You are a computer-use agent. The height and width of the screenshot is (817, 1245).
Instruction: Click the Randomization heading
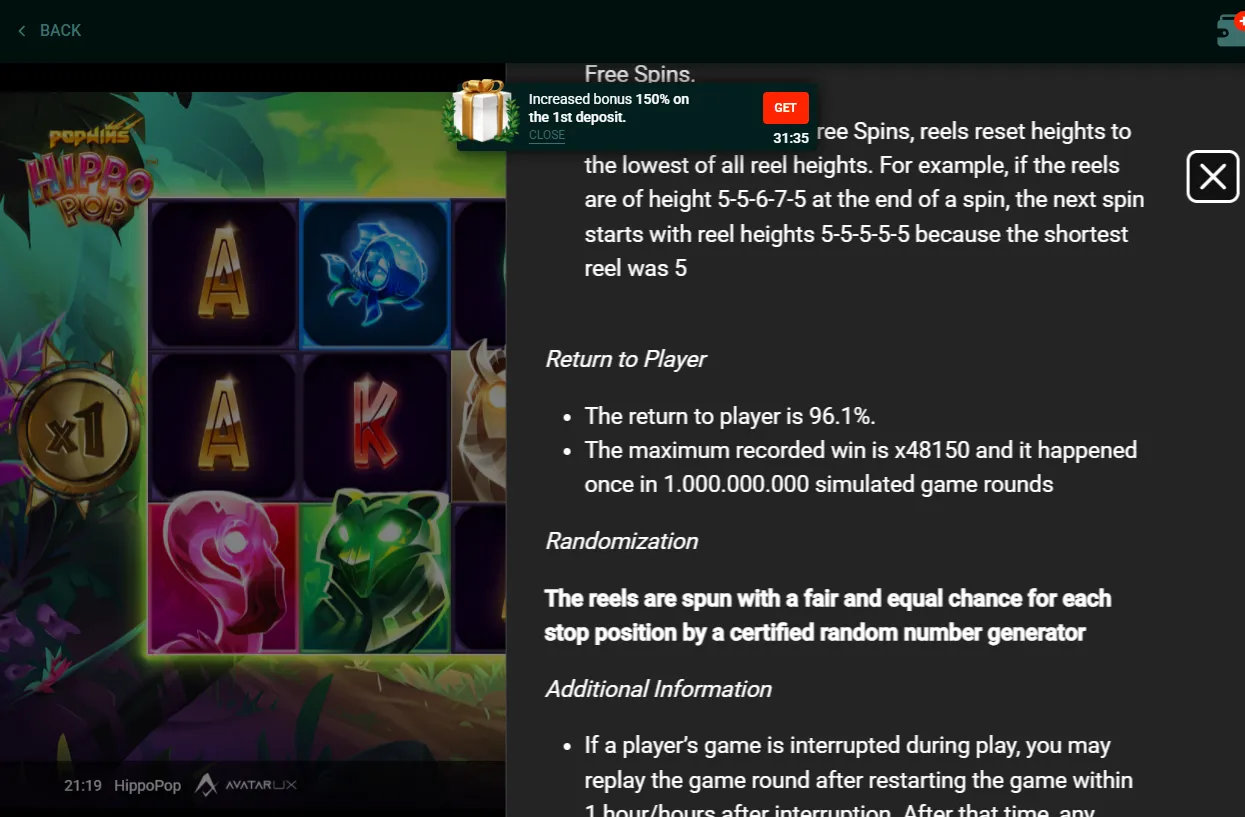point(621,541)
